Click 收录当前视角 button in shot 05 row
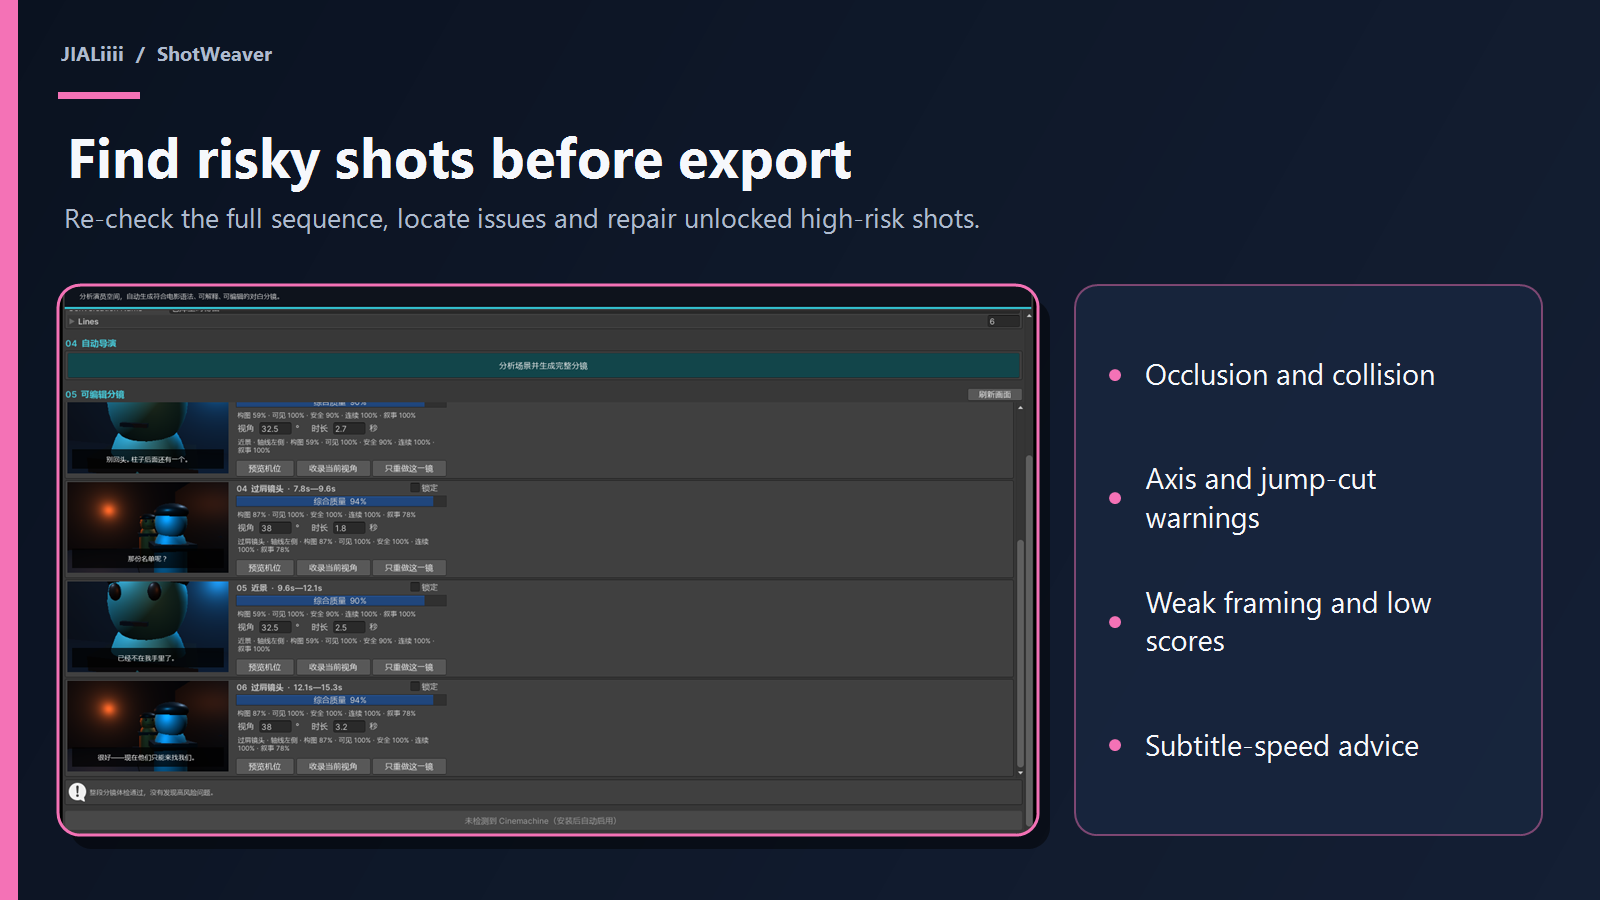Viewport: 1600px width, 900px height. (333, 667)
